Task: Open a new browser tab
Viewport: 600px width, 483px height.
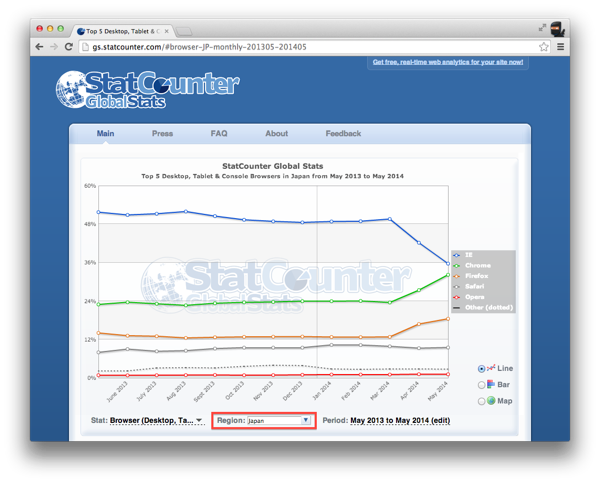Action: pyautogui.click(x=184, y=31)
